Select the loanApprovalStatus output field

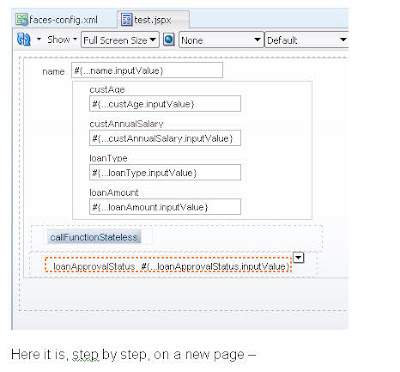point(168,265)
